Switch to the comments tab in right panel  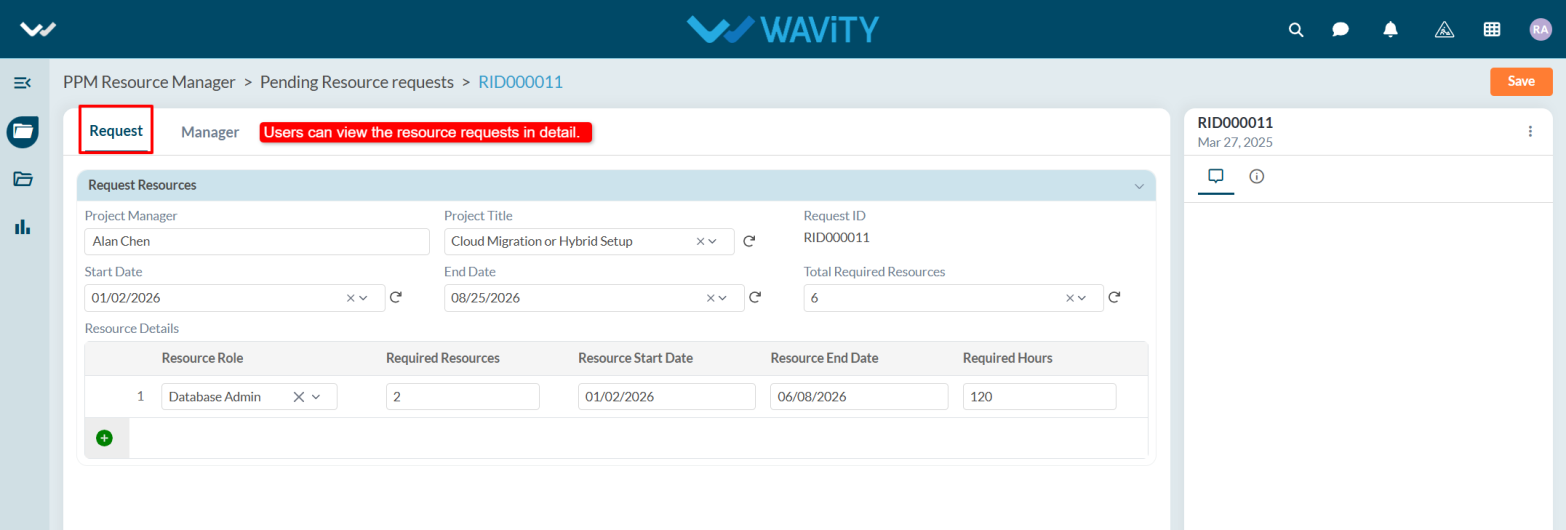coord(1216,176)
